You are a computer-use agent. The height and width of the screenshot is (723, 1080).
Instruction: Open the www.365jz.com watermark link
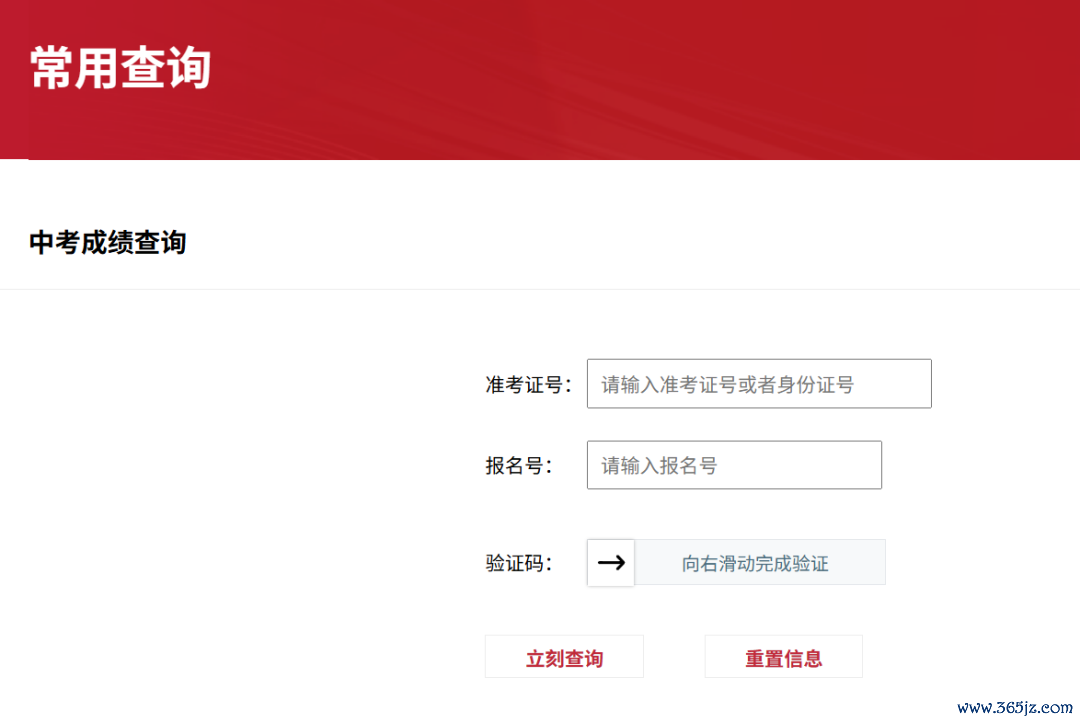[1015, 707]
